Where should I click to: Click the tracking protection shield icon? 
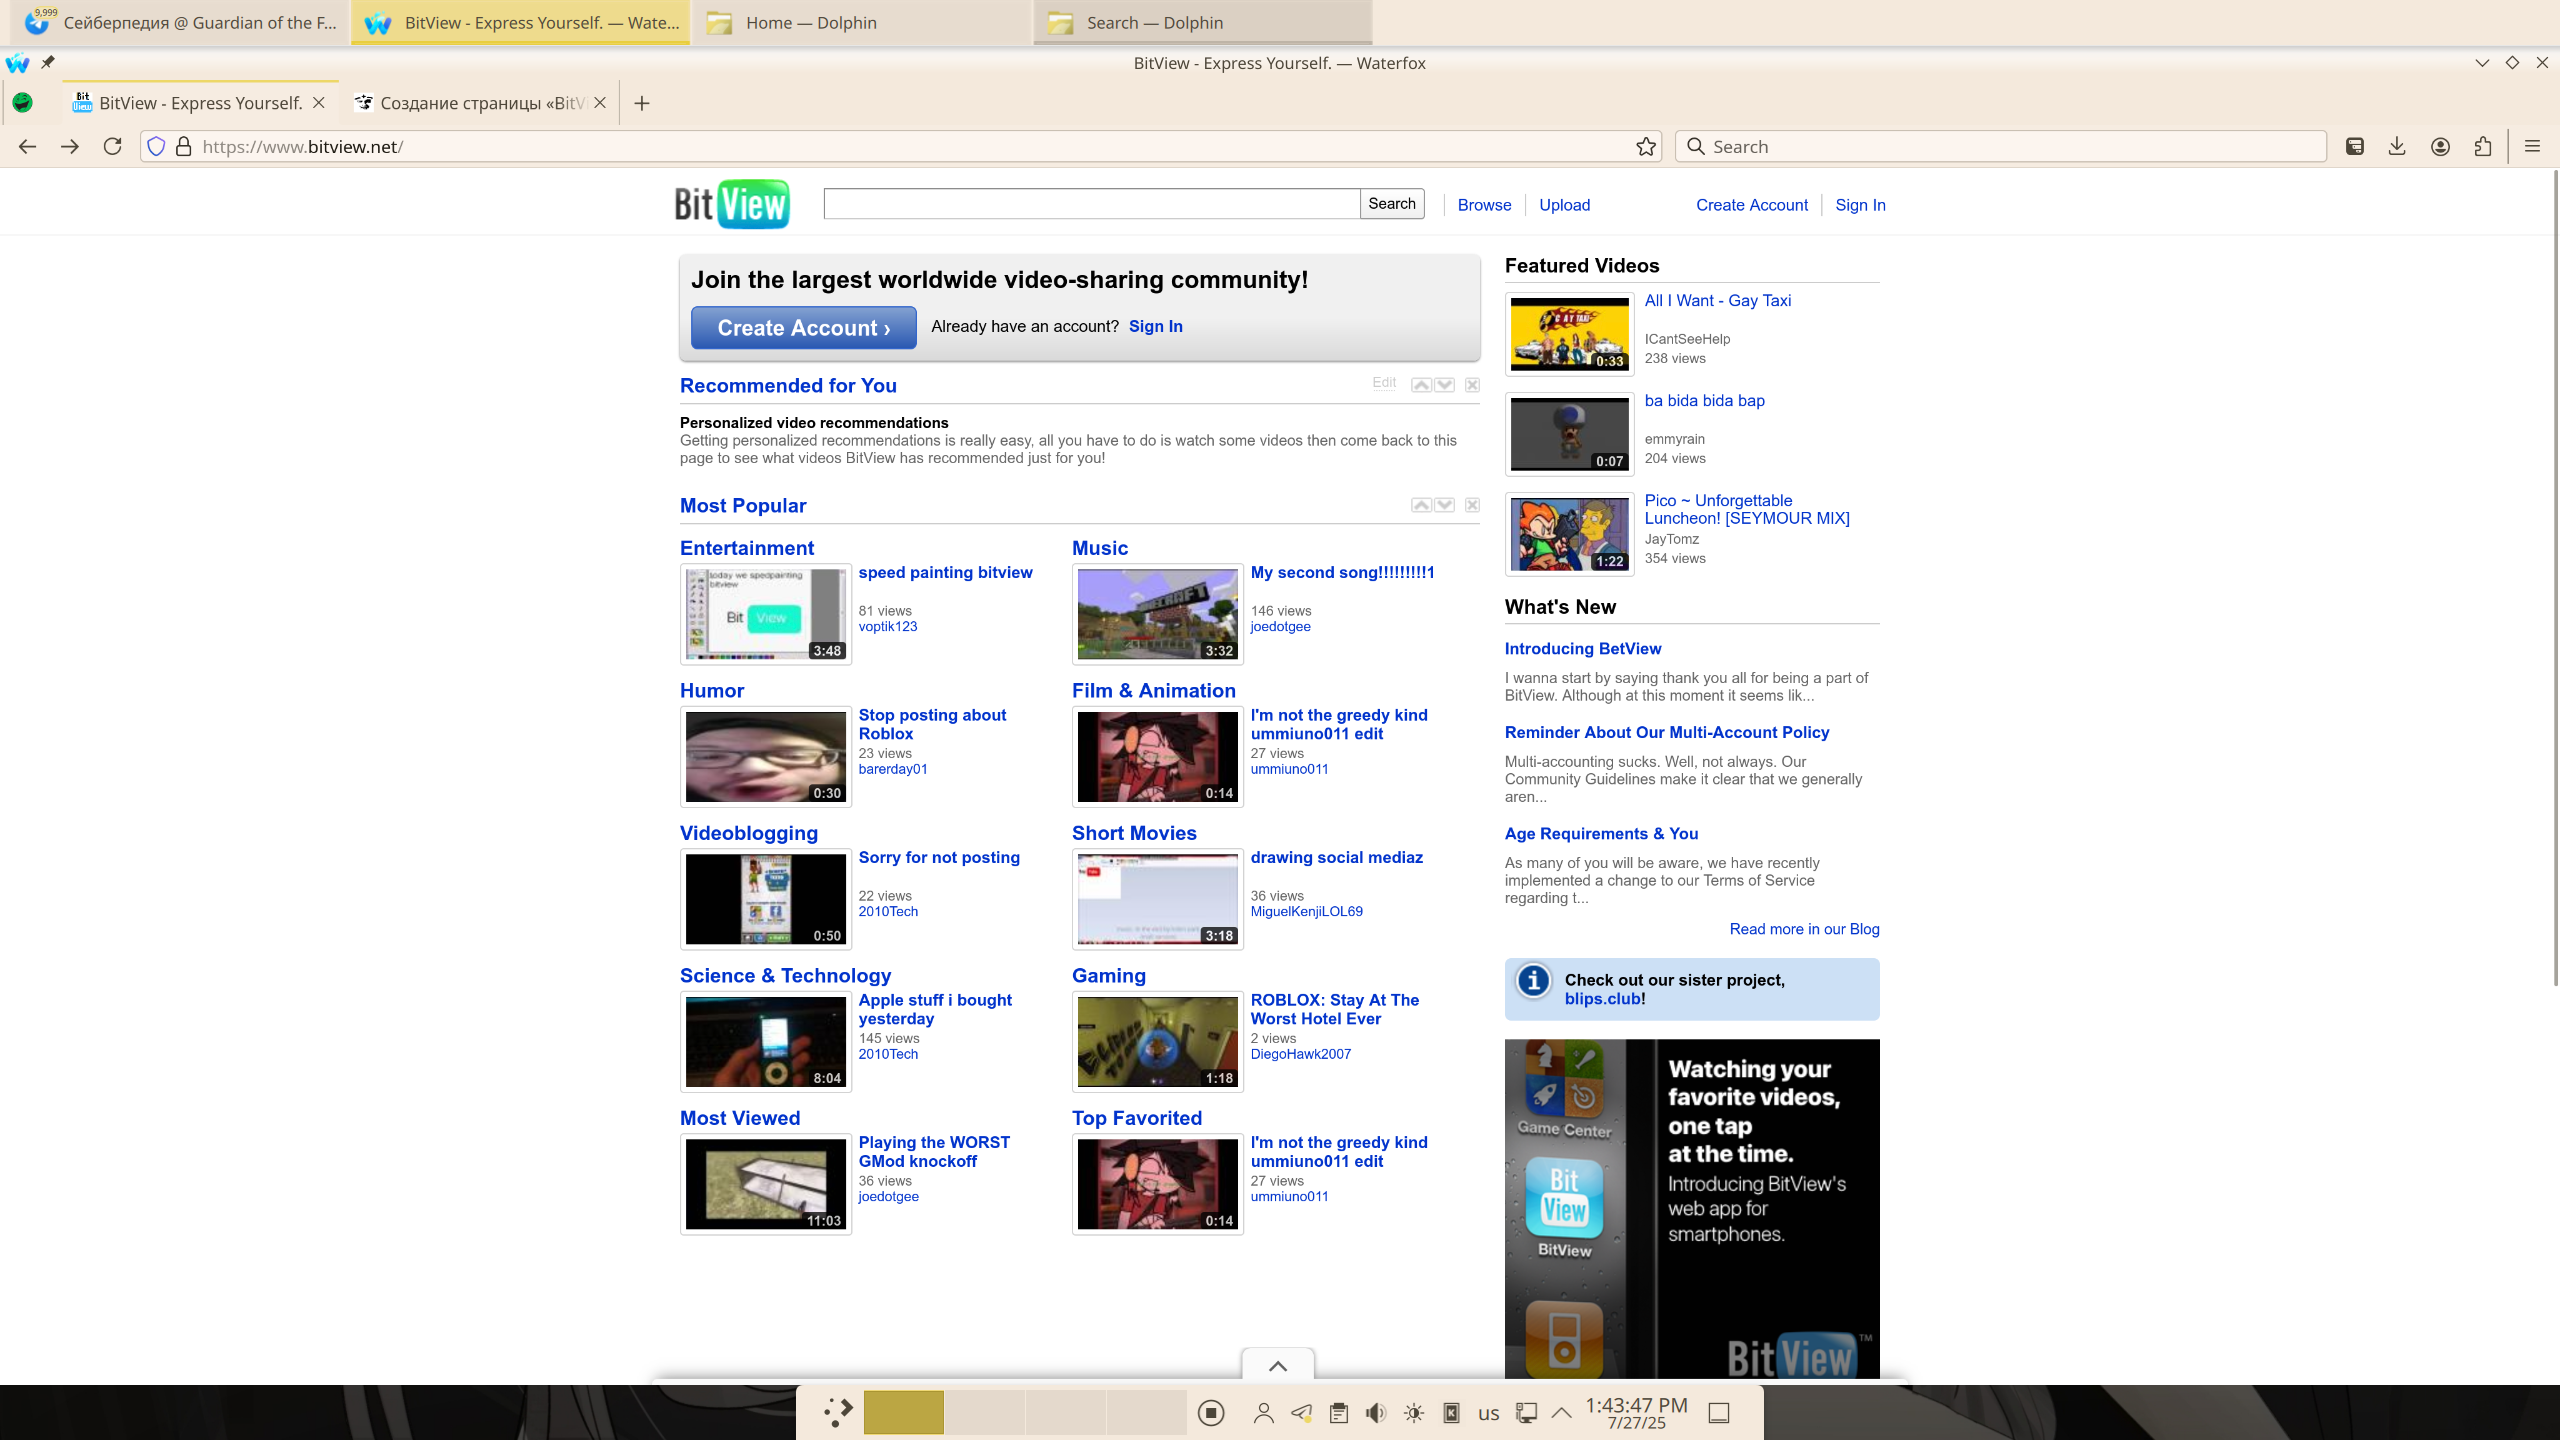pos(156,147)
